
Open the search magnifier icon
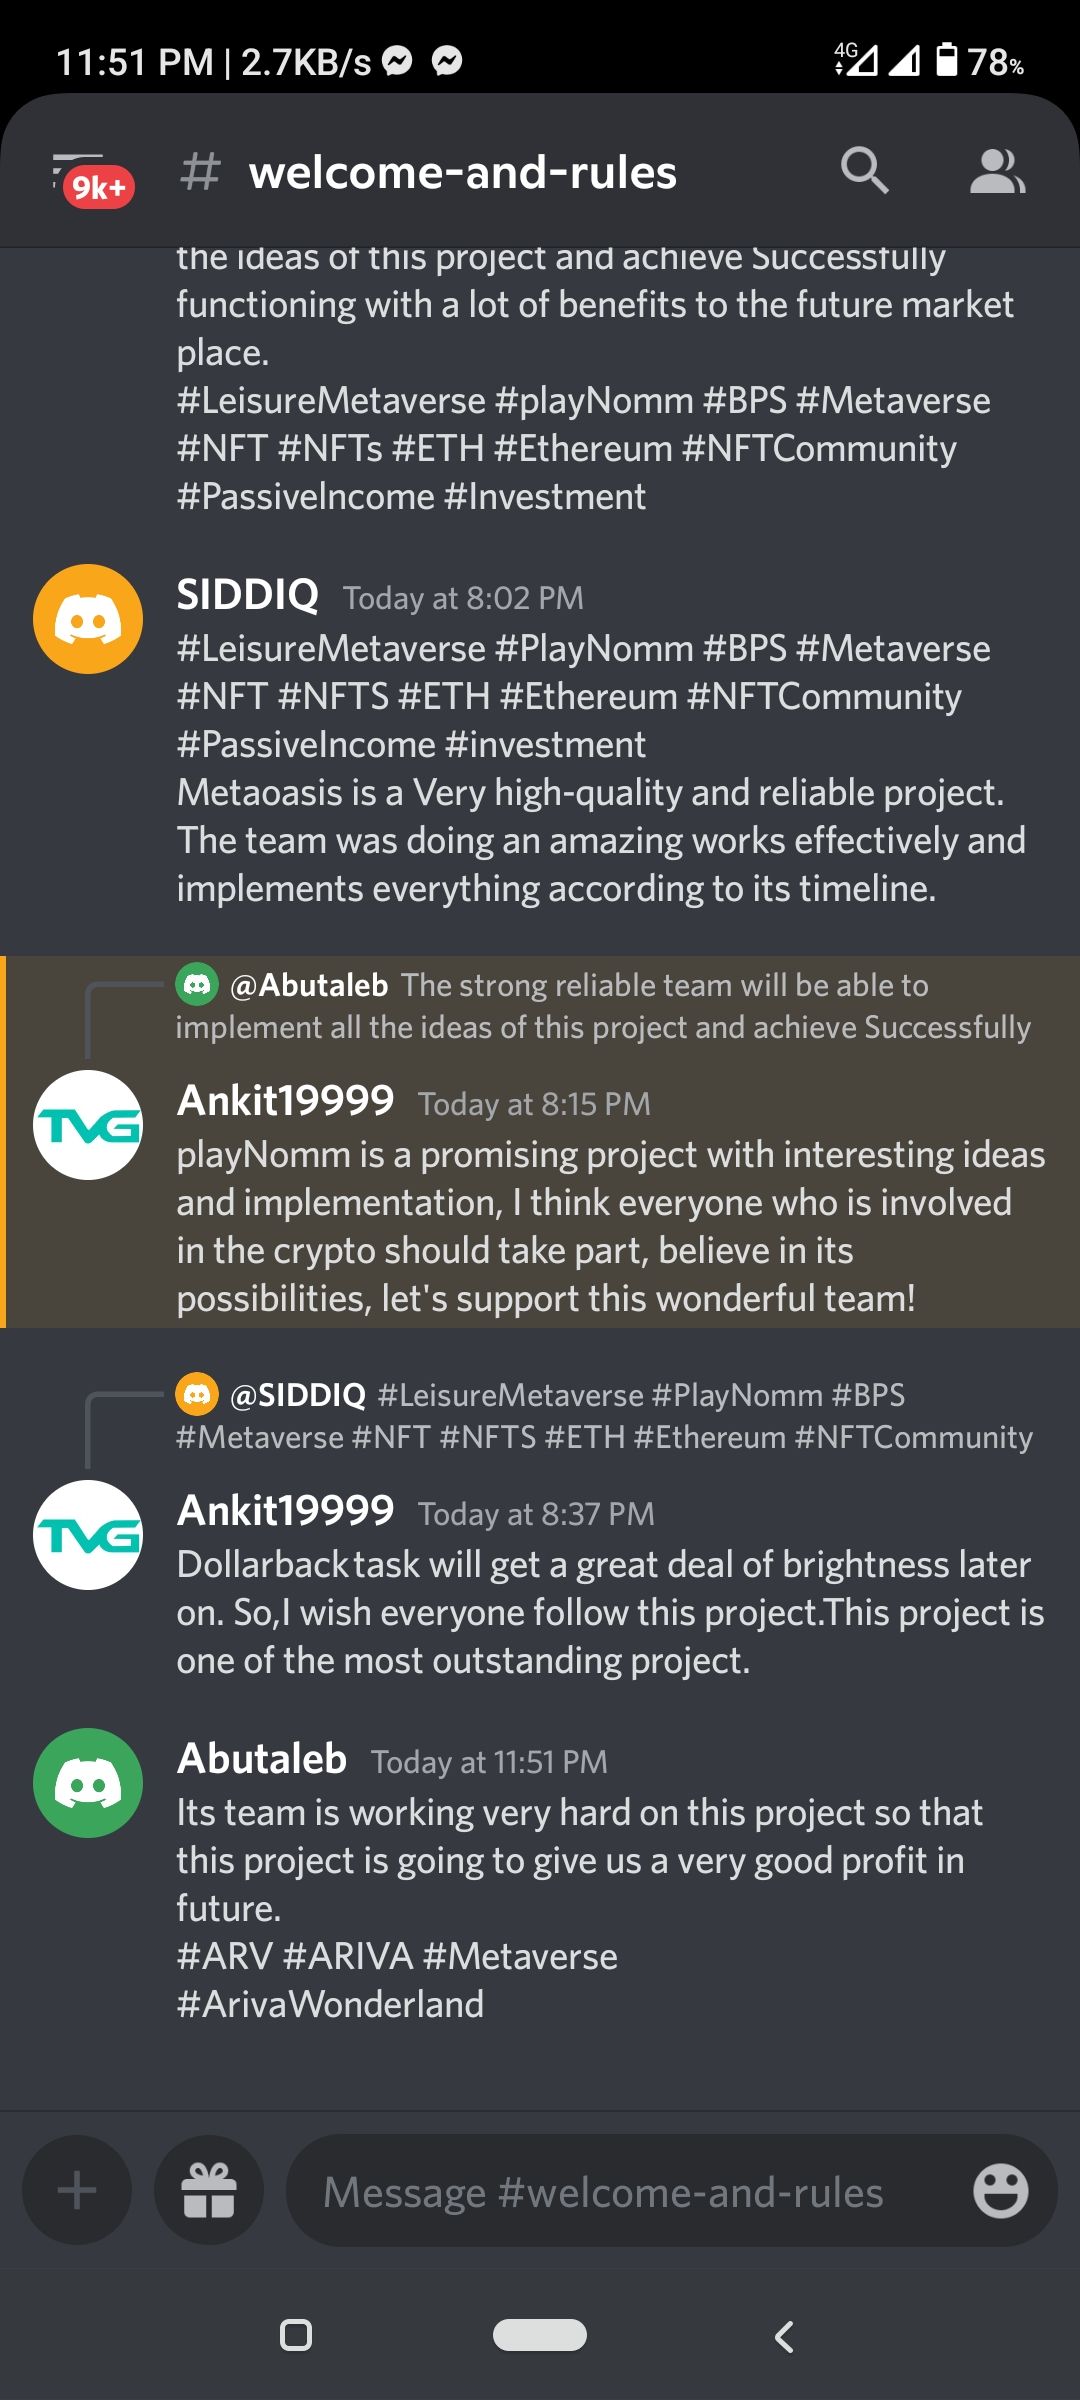tap(865, 170)
